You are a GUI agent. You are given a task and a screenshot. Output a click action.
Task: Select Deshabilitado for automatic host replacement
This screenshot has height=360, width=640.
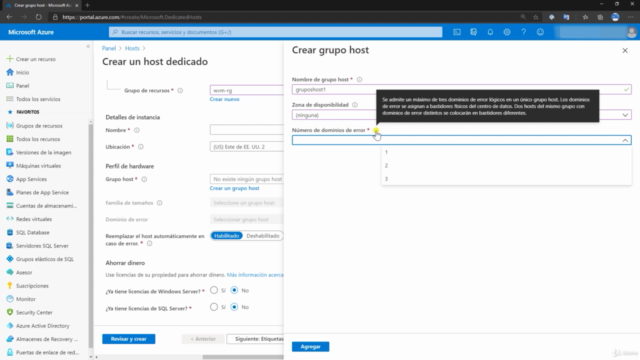(262, 236)
